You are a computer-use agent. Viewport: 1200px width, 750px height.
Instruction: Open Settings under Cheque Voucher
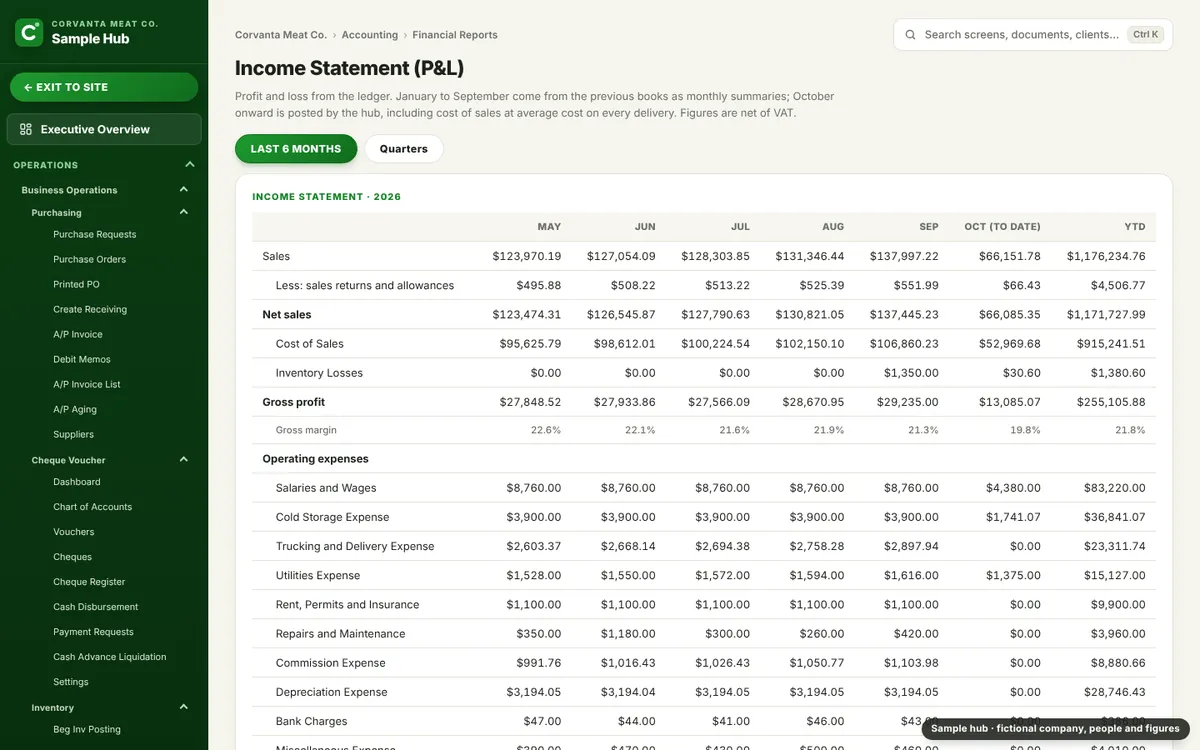pyautogui.click(x=71, y=681)
